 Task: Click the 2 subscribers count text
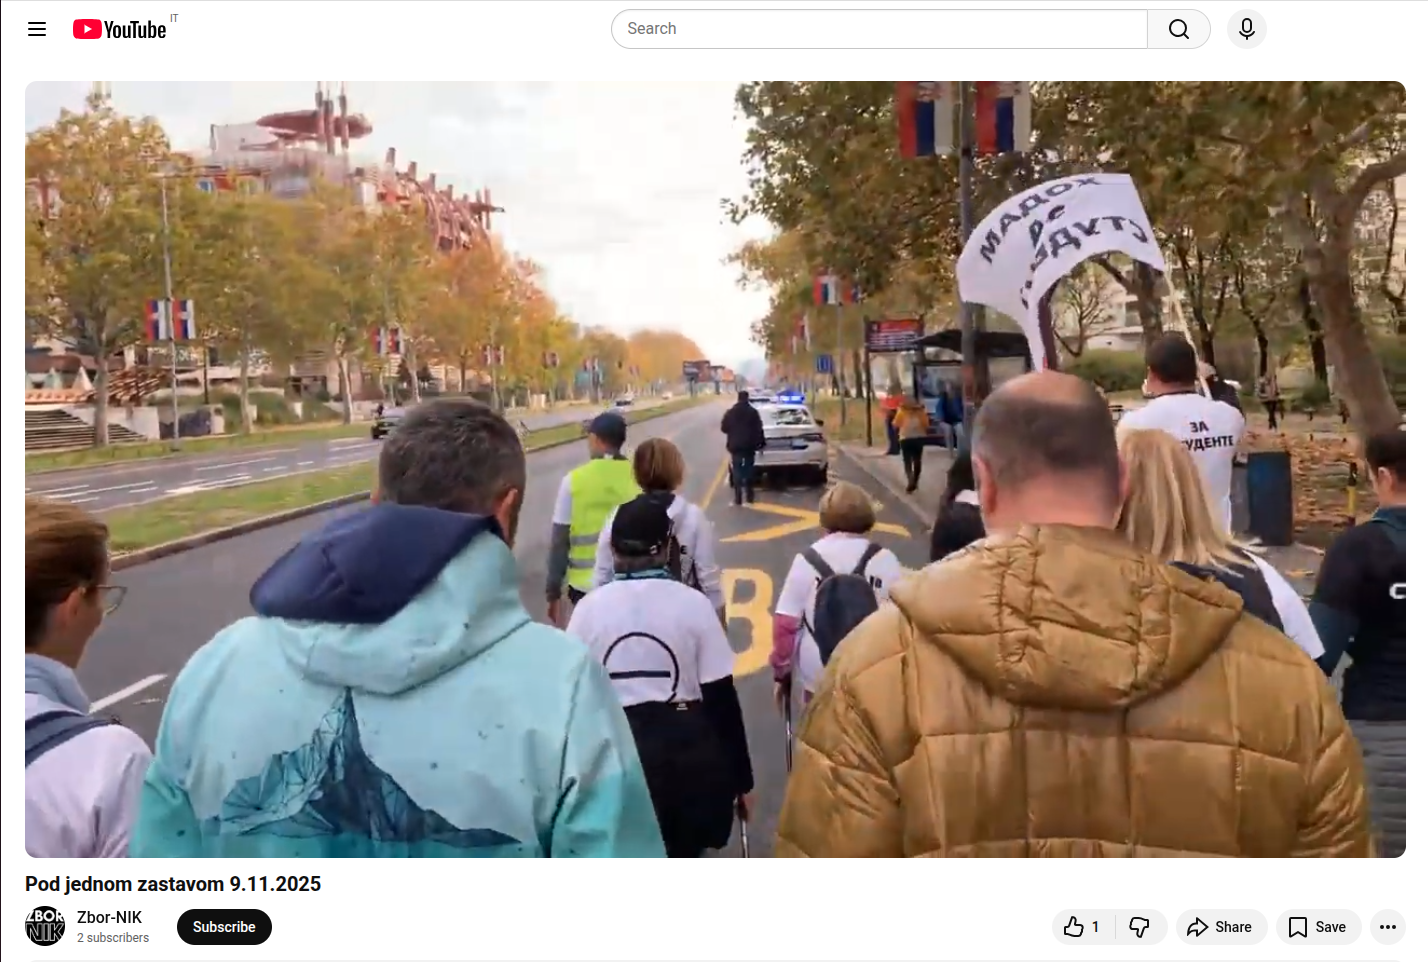113,938
